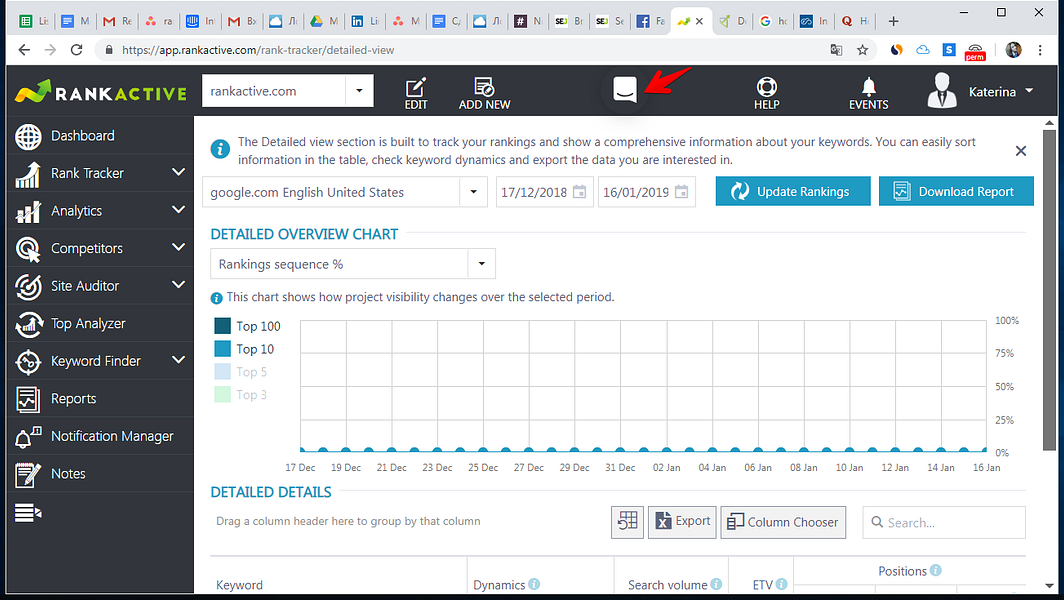Click the Reports document icon
Screen dimensions: 1064x600
coord(28,399)
